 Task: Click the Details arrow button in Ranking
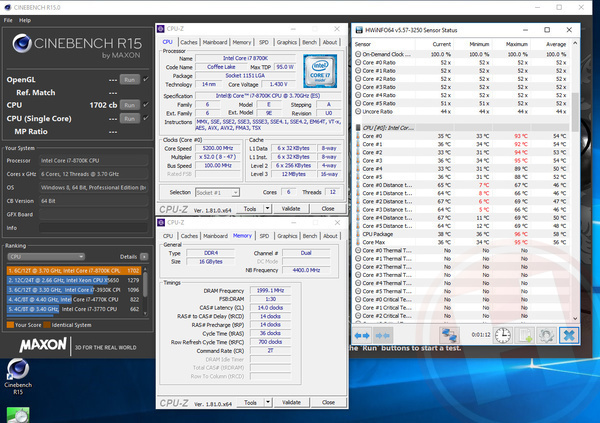point(144,256)
